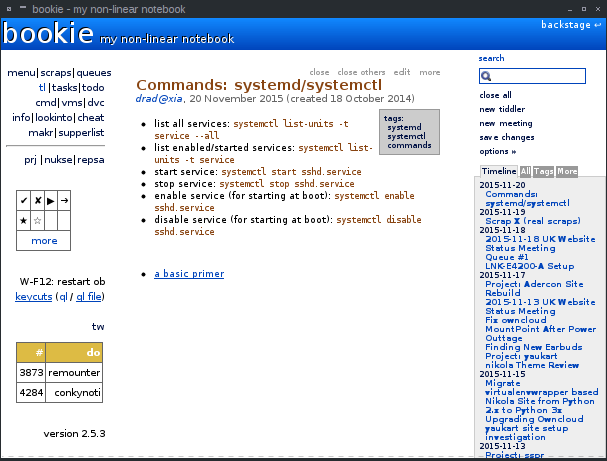Click the outlined empty star icon
Viewport: 607px width, 461px height.
coord(37,220)
